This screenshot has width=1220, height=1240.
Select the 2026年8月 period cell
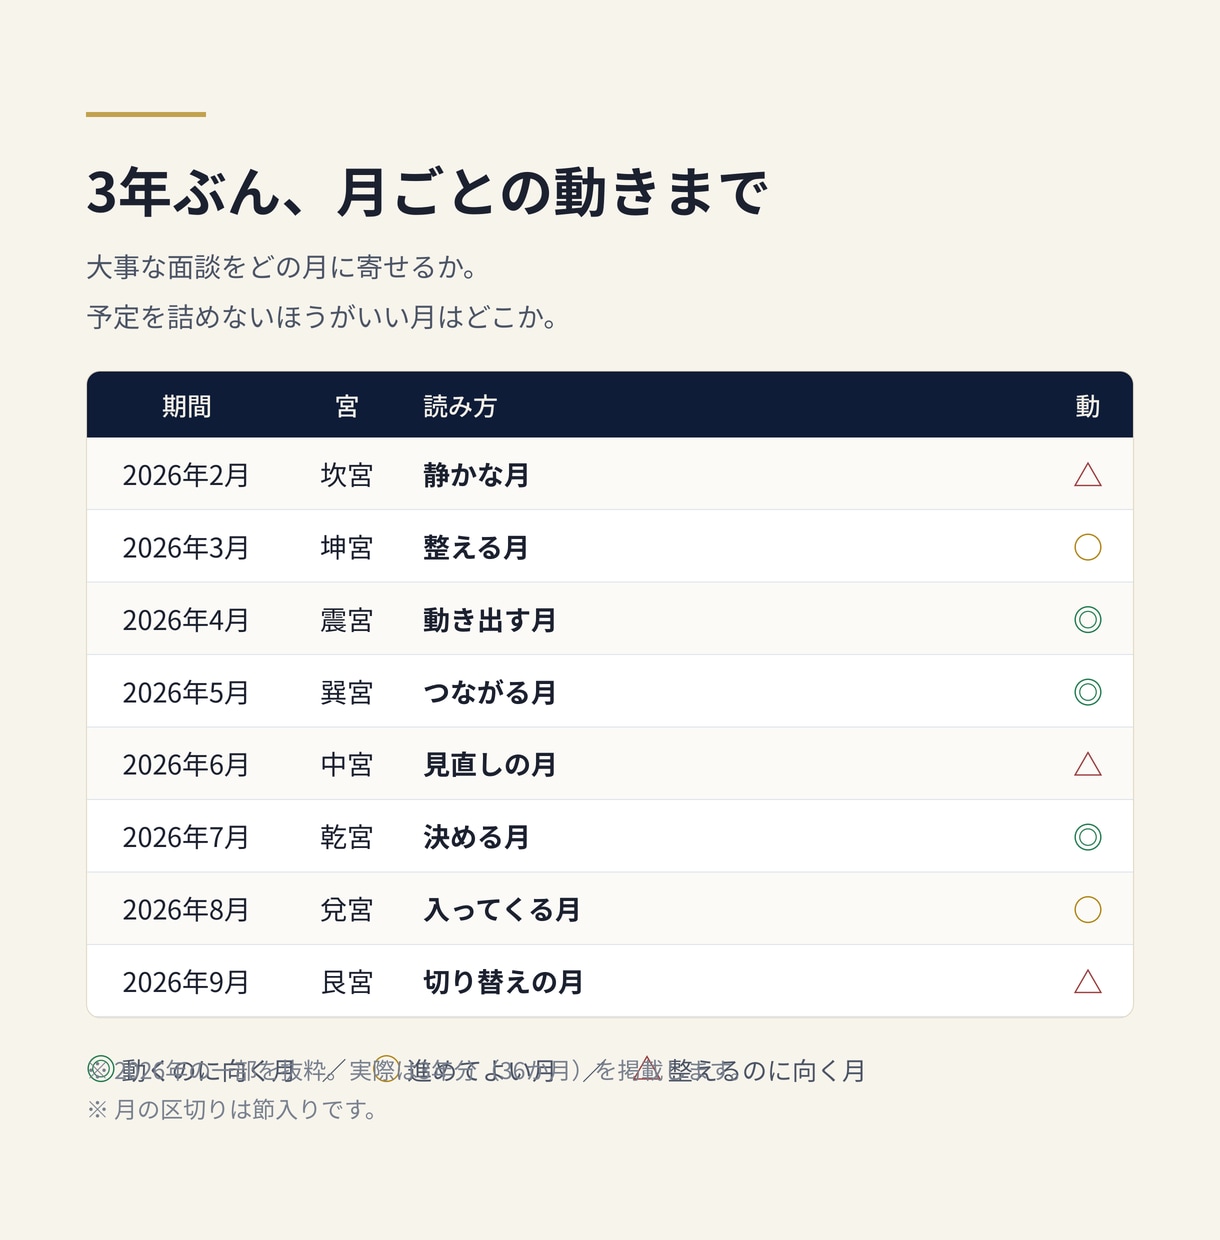point(186,910)
